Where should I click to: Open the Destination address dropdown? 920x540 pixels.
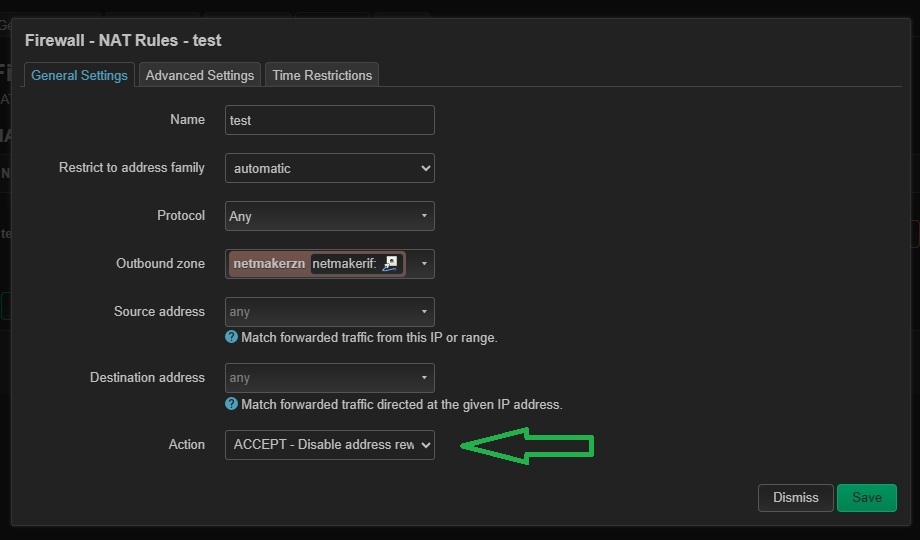point(330,378)
